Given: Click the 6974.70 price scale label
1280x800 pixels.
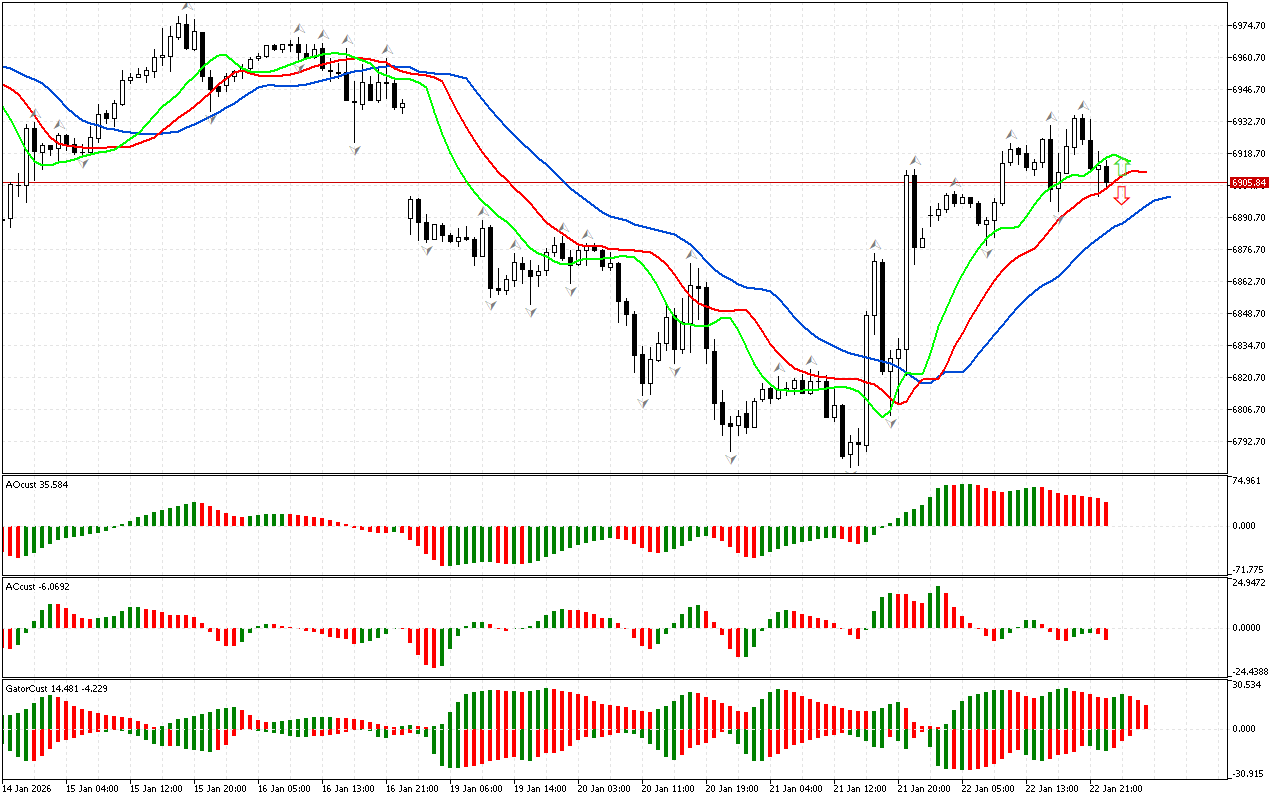Looking at the screenshot, I should pyautogui.click(x=1251, y=25).
